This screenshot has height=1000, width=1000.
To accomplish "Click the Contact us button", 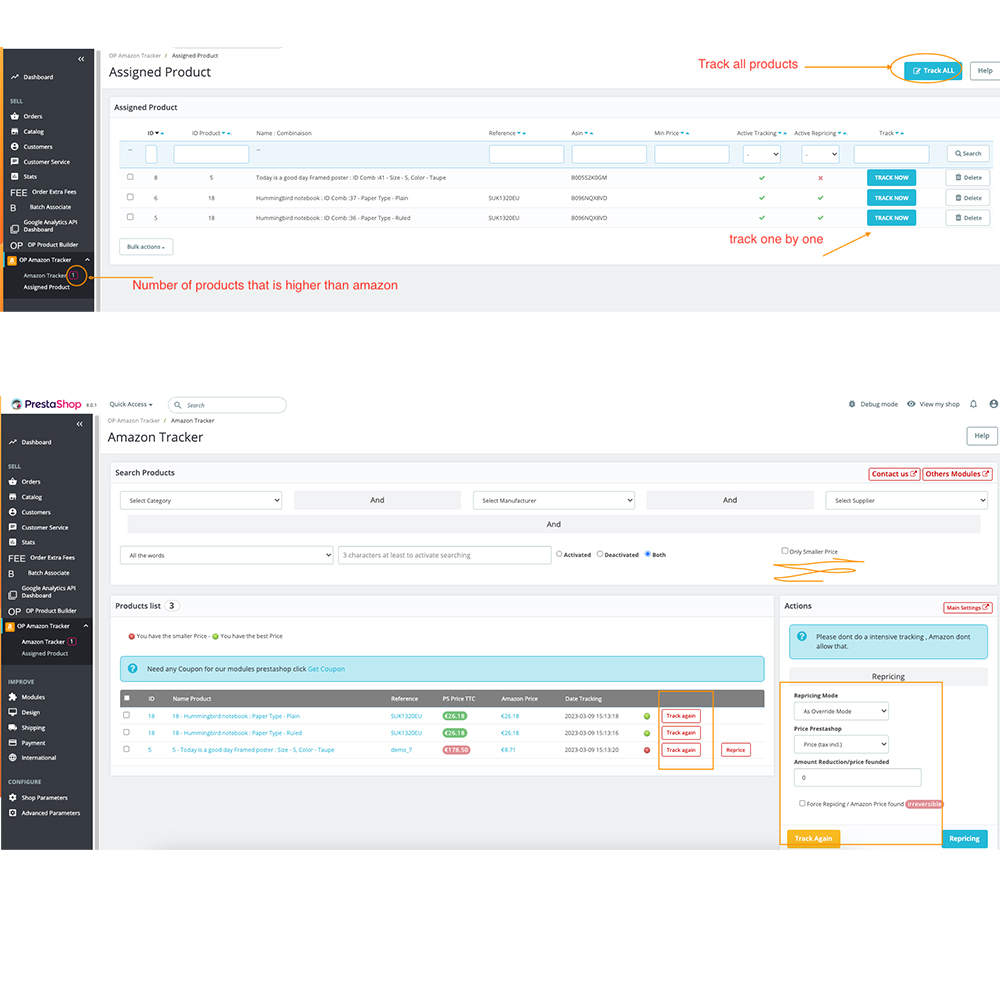I will coord(894,474).
